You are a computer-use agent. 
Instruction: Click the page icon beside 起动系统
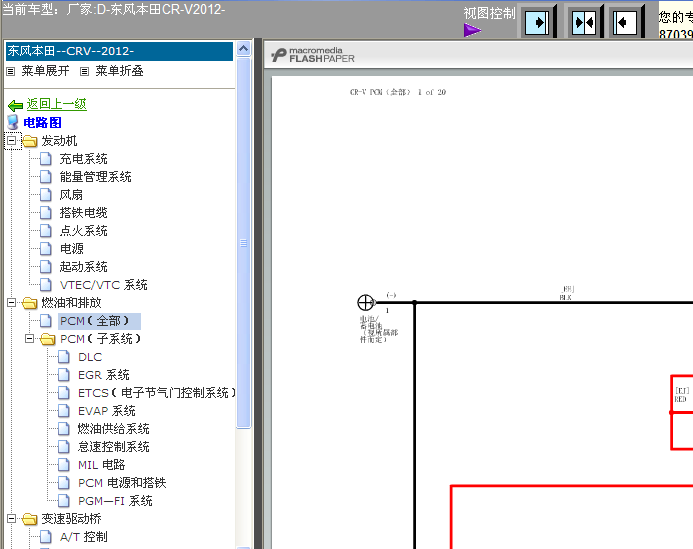tap(46, 267)
